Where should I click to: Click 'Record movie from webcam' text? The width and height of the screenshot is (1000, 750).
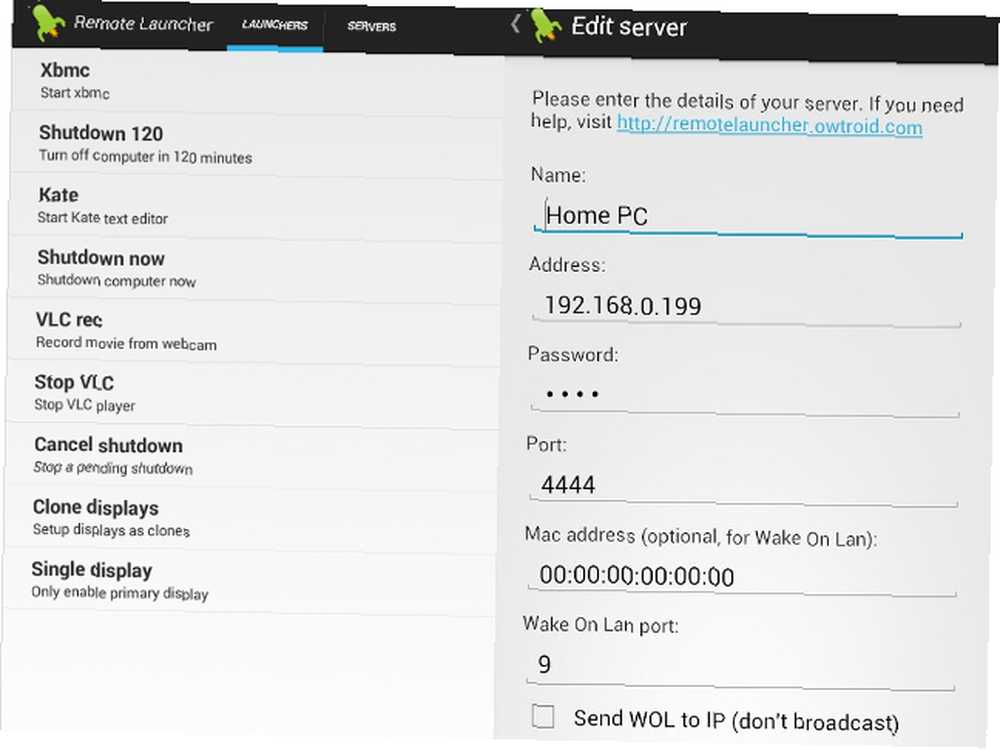pos(126,343)
